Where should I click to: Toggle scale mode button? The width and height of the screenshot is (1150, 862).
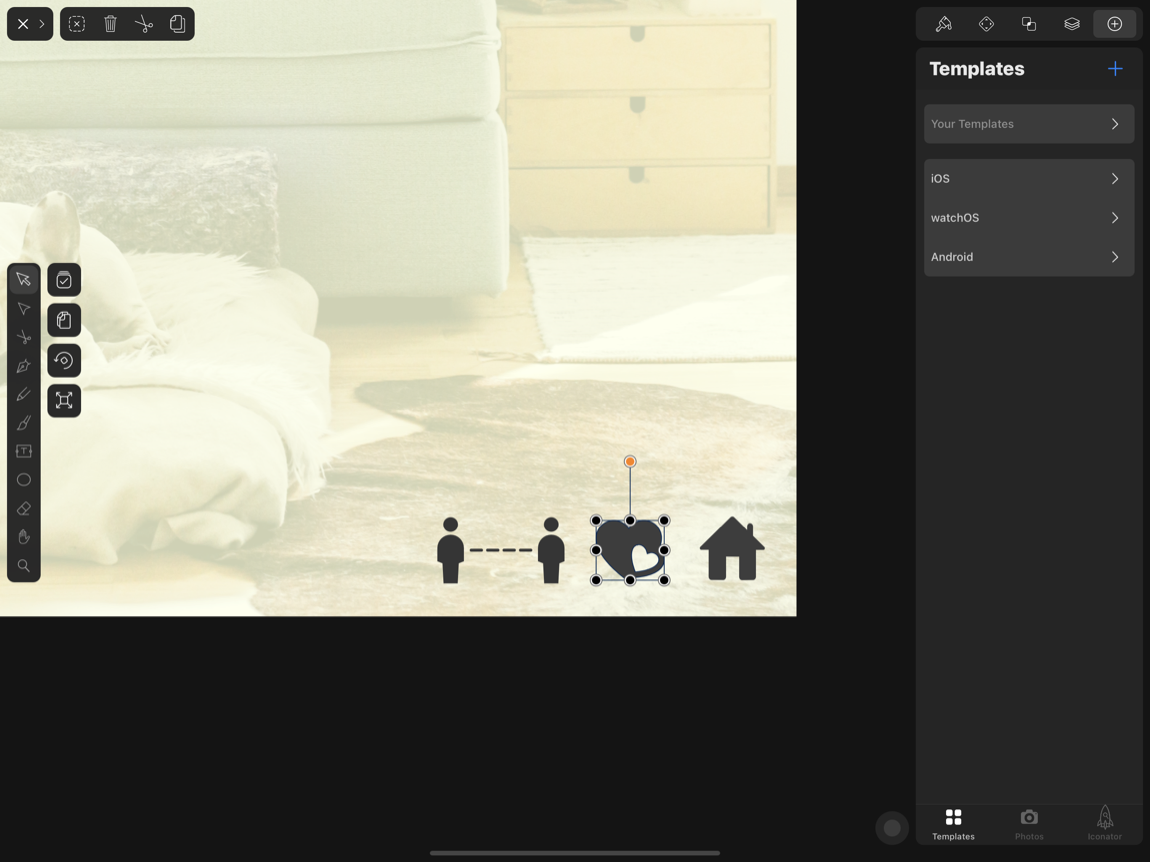(x=64, y=401)
